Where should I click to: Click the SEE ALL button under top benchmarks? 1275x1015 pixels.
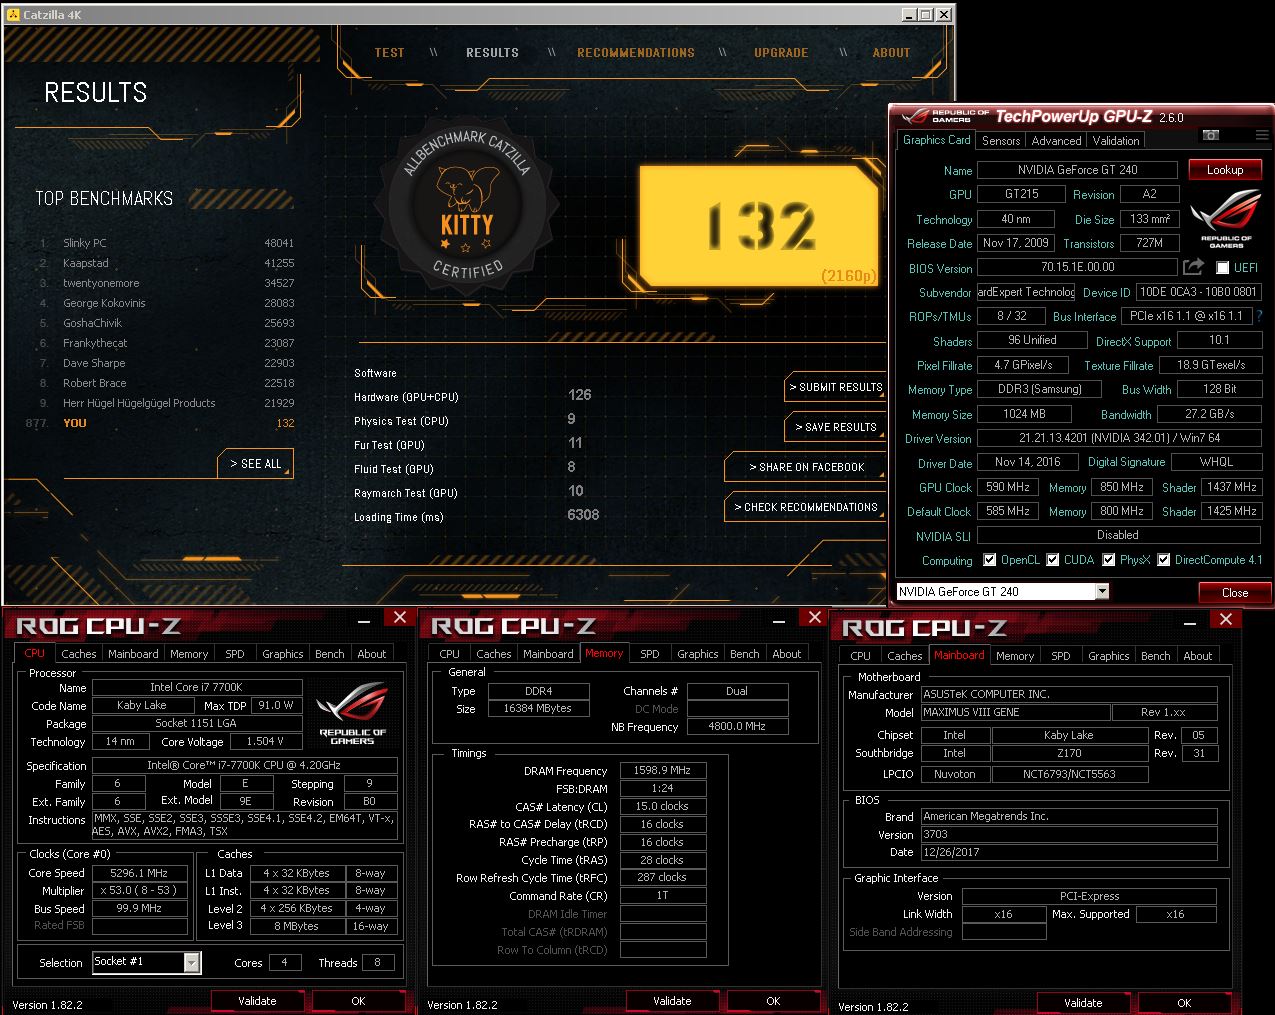pyautogui.click(x=256, y=464)
